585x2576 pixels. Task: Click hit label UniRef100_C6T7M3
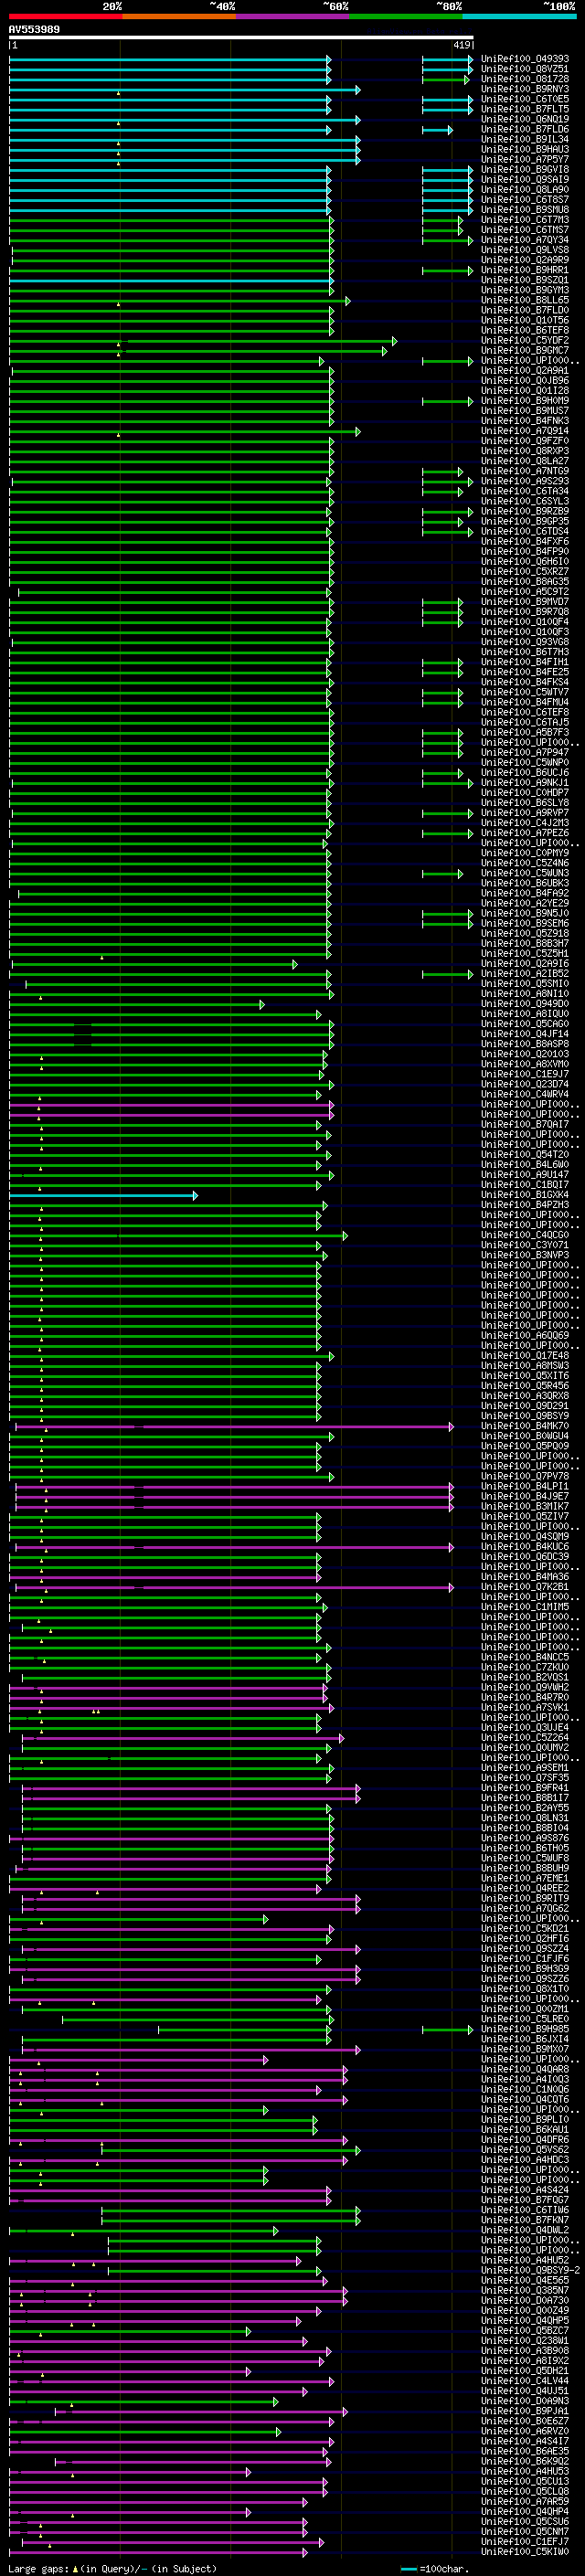[x=525, y=219]
